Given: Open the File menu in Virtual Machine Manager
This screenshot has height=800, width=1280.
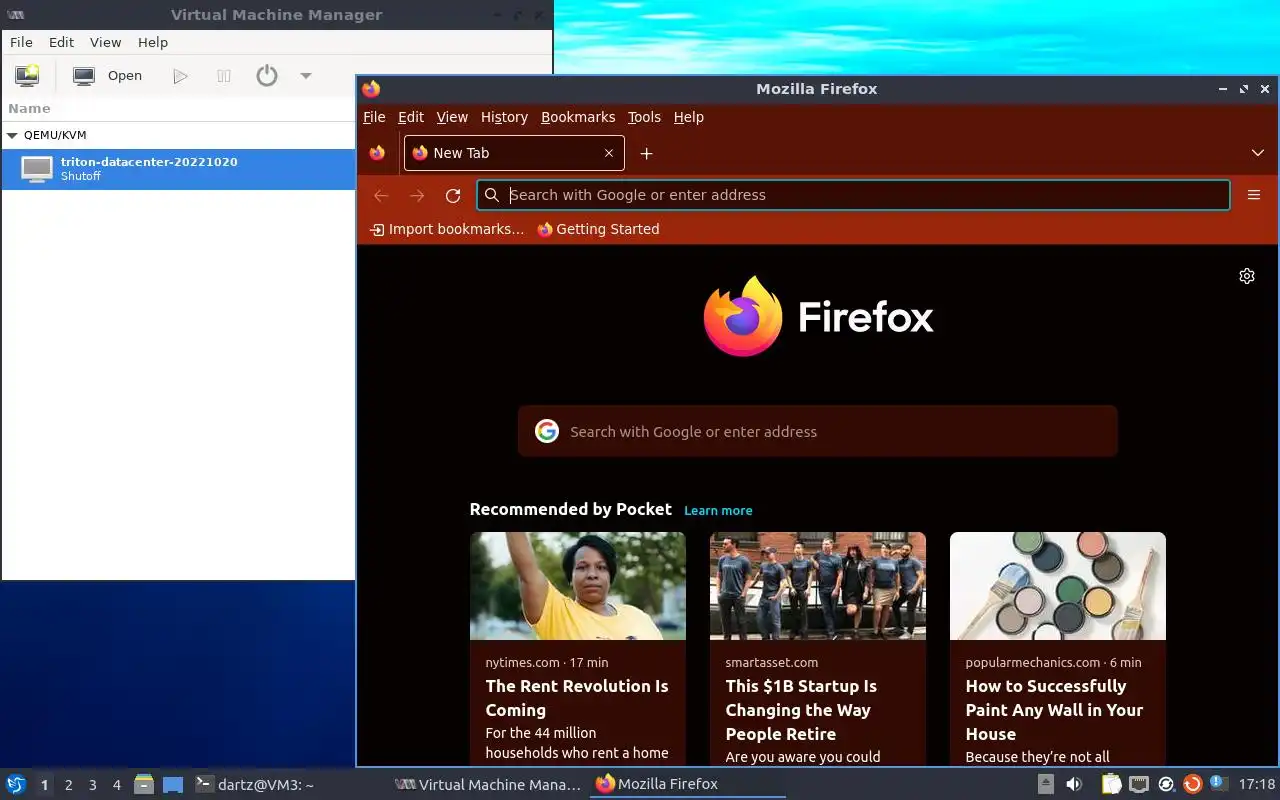Looking at the screenshot, I should pyautogui.click(x=21, y=42).
